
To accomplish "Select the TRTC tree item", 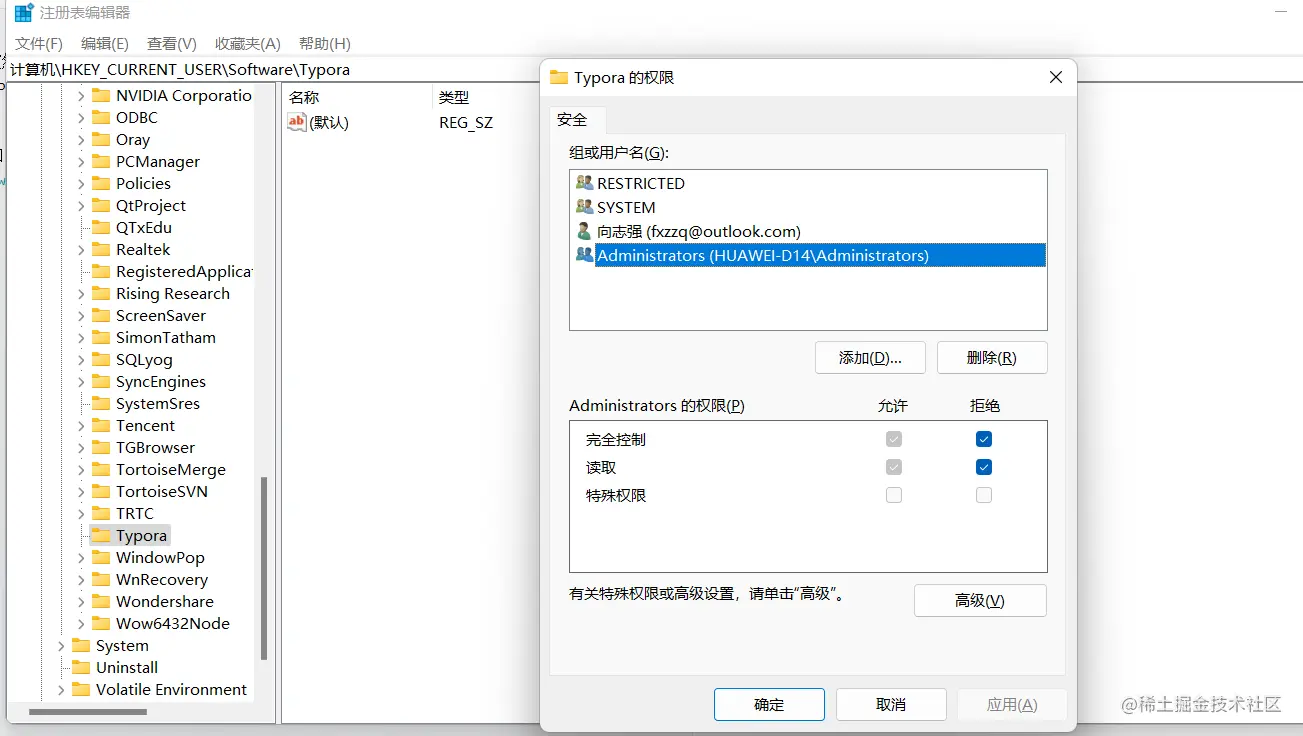I will (135, 513).
